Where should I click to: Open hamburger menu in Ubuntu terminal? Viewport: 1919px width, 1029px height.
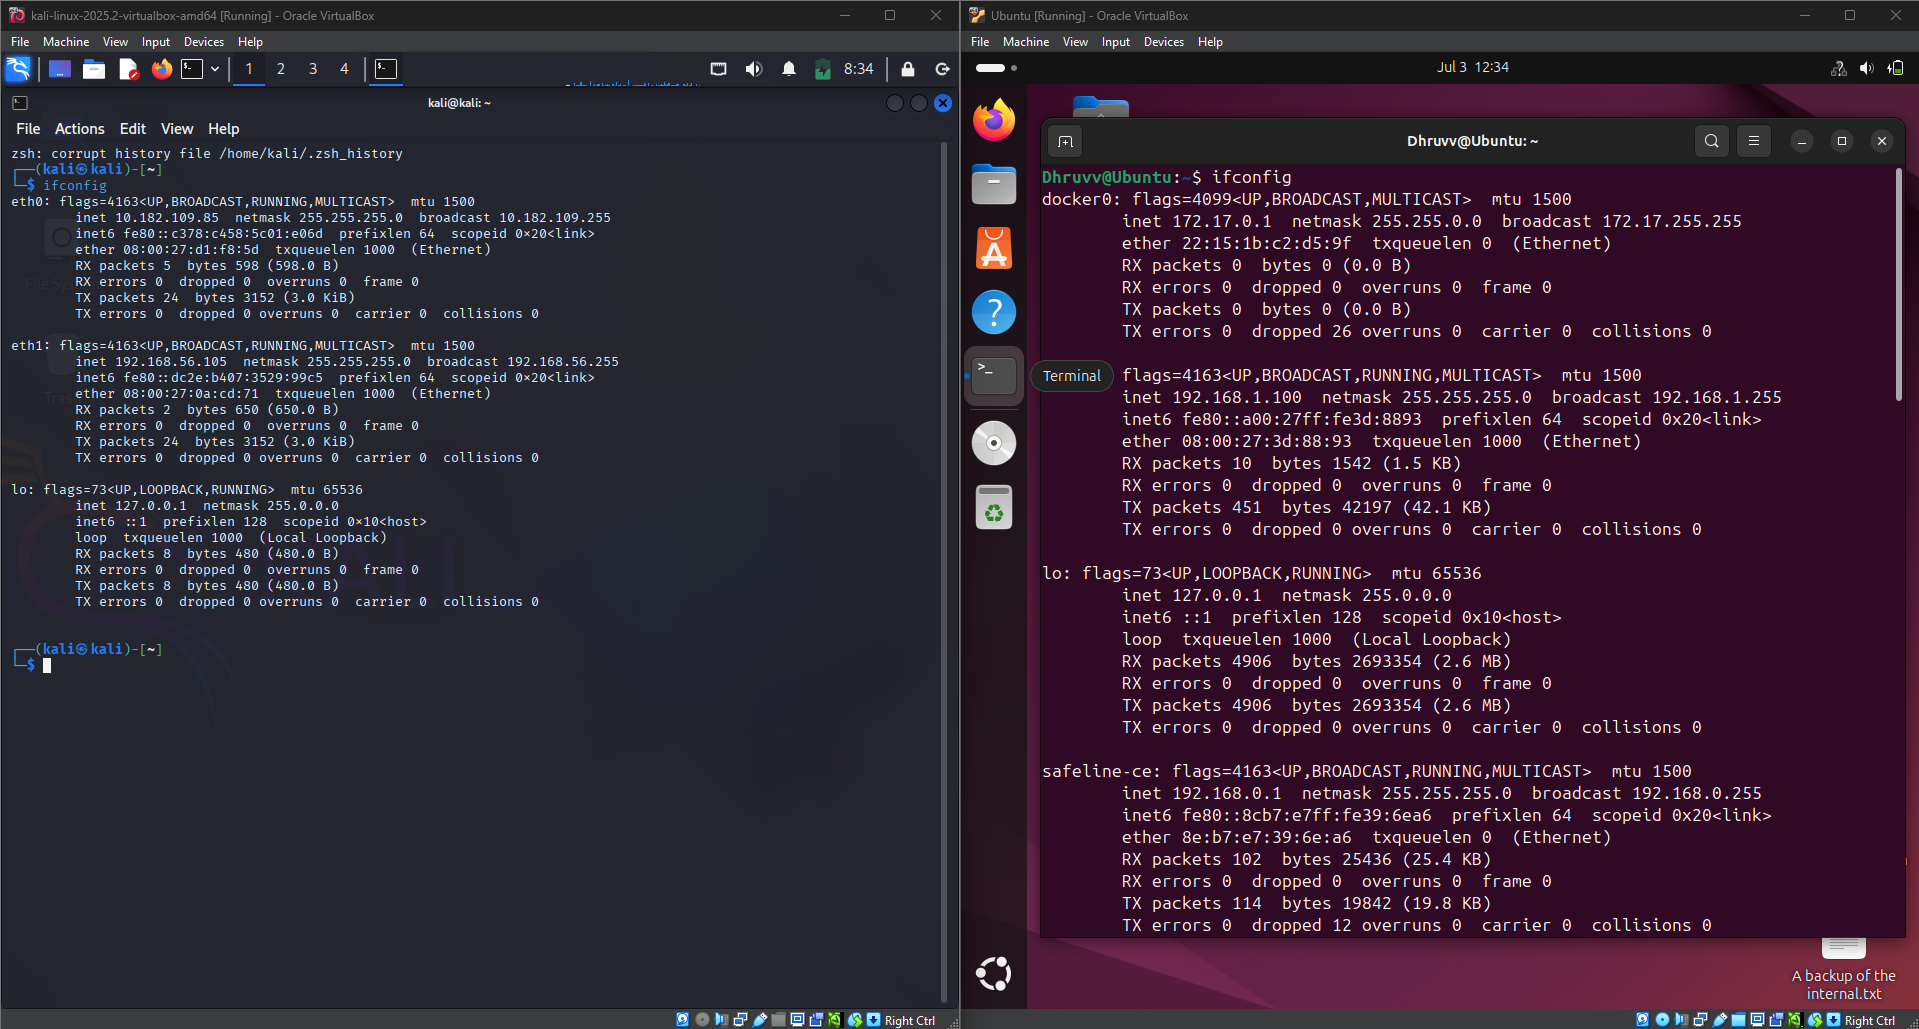[x=1753, y=141]
